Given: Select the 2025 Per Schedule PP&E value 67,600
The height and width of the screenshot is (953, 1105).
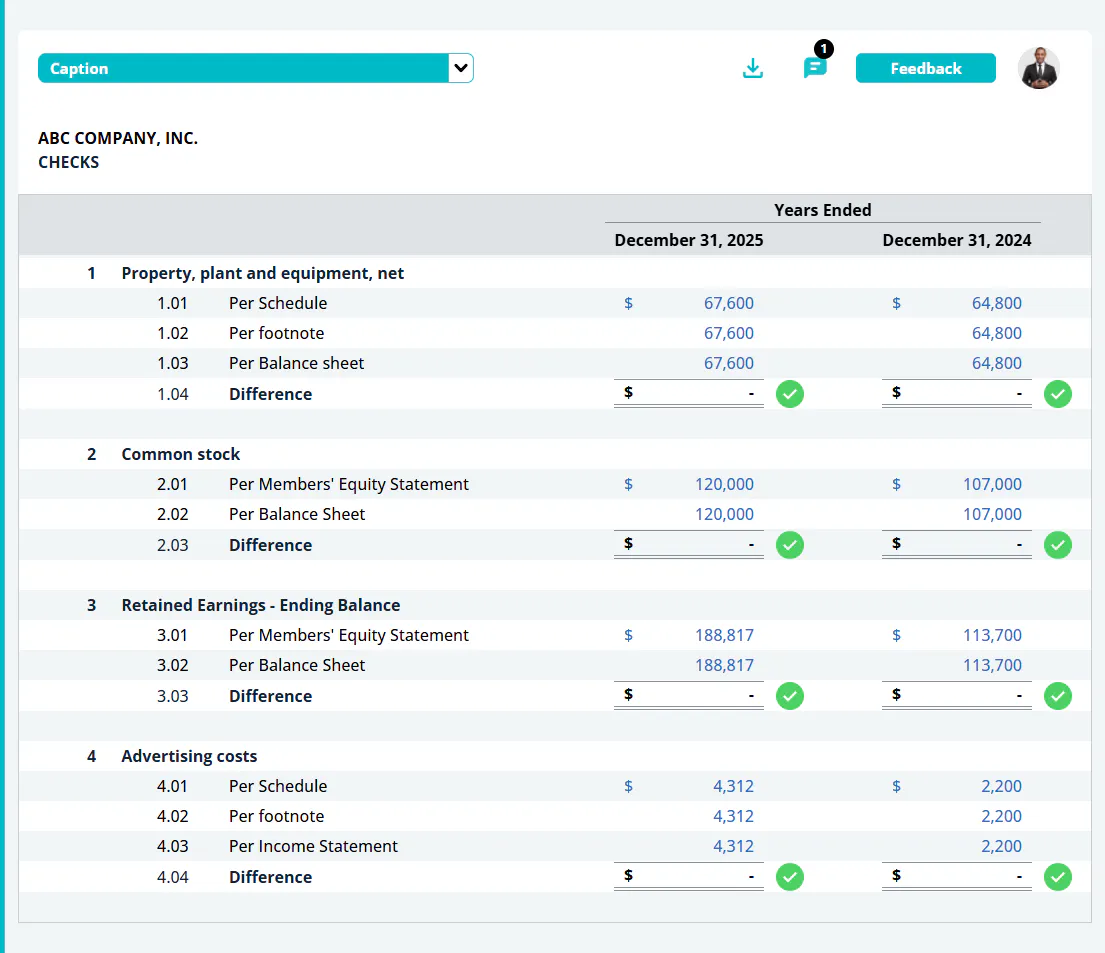Looking at the screenshot, I should 729,303.
